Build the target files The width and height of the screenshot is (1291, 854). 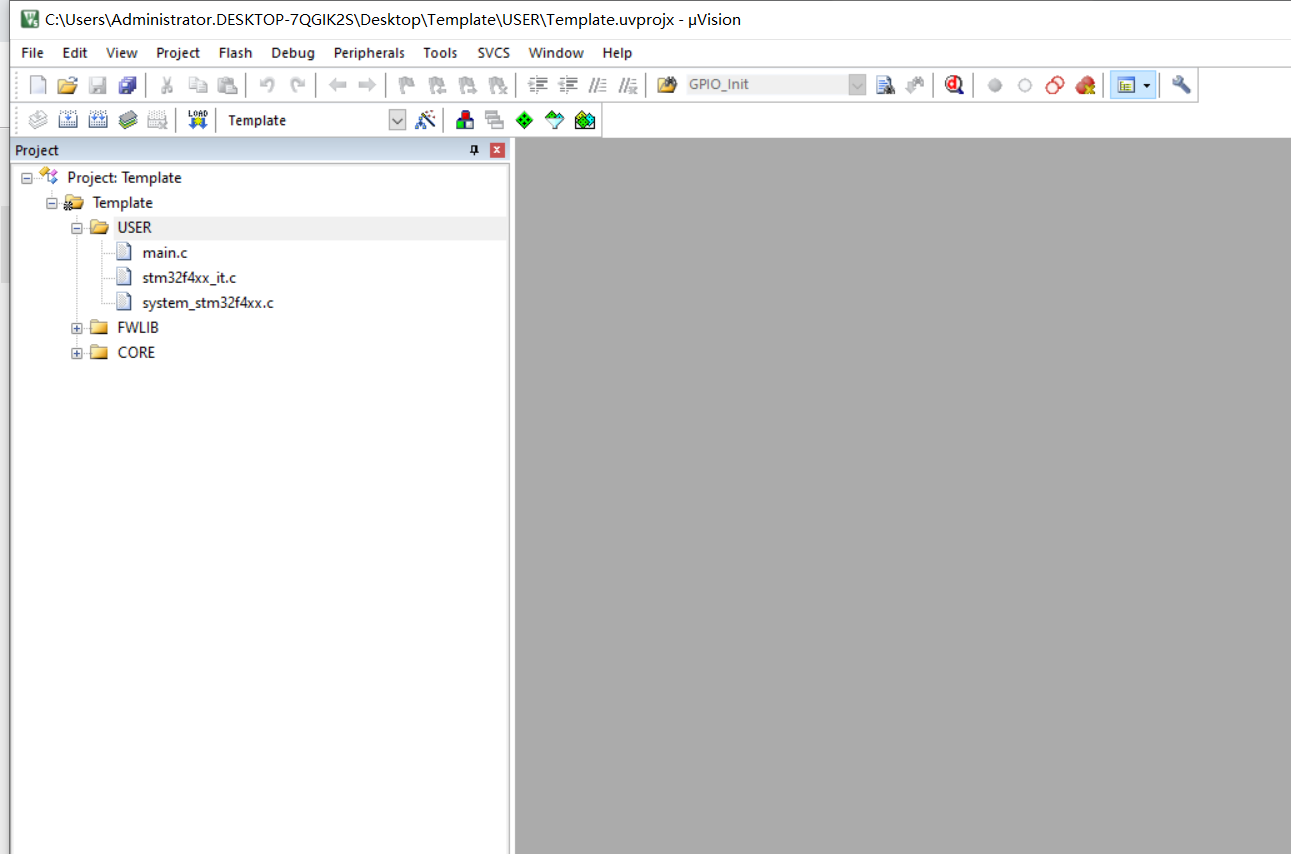(67, 120)
